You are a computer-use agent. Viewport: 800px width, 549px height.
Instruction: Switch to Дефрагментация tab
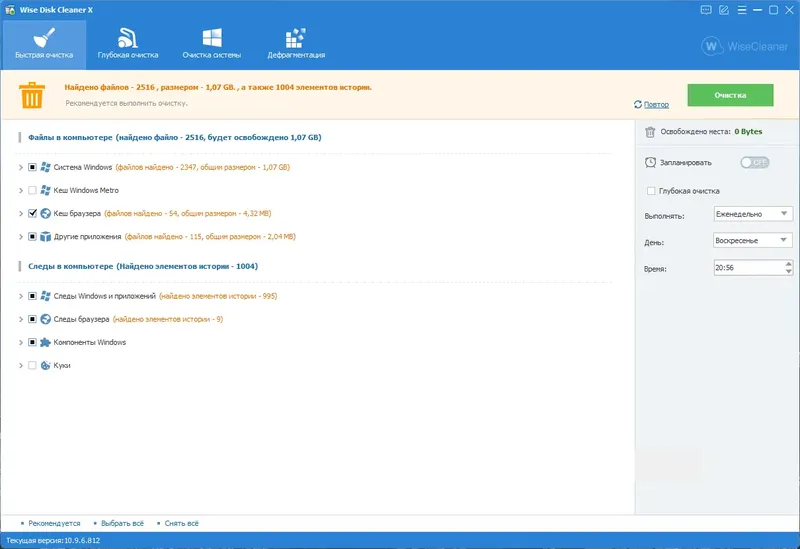pos(296,44)
